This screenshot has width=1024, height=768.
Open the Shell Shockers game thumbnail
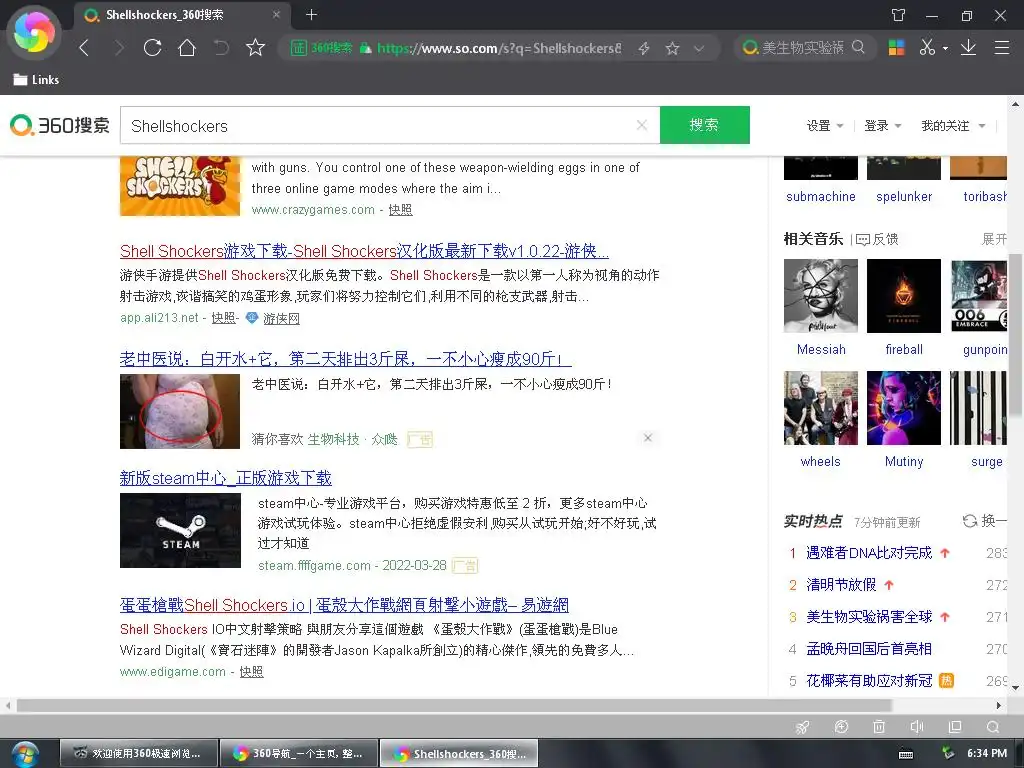tap(180, 186)
